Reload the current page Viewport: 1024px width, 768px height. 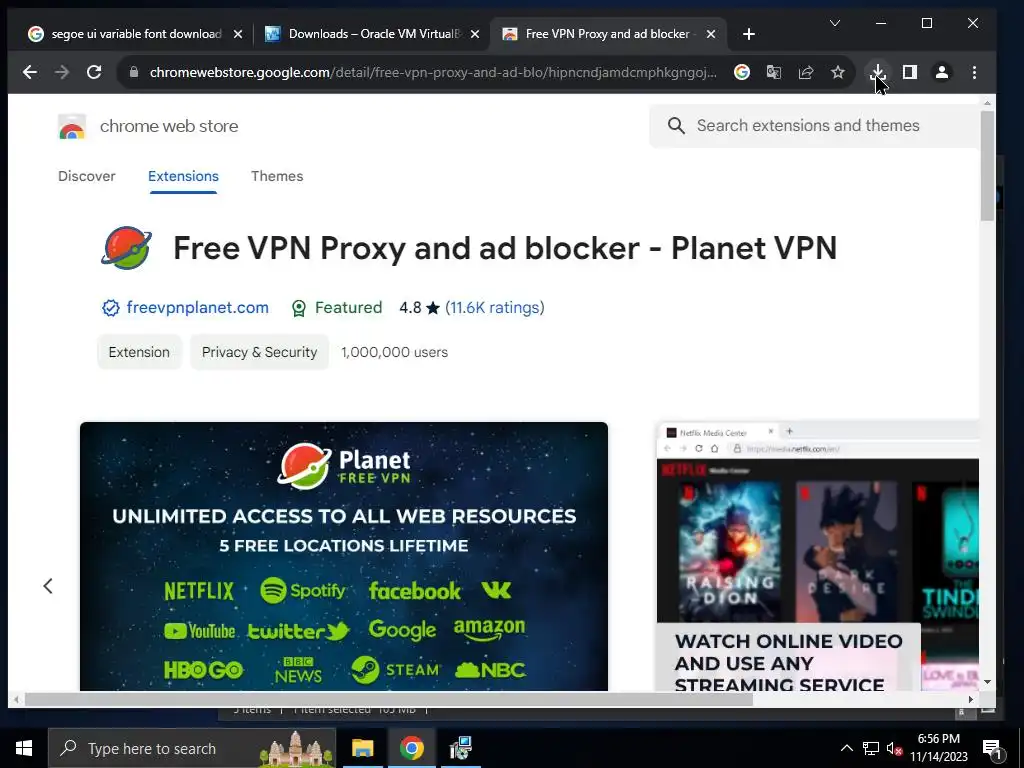click(x=94, y=72)
